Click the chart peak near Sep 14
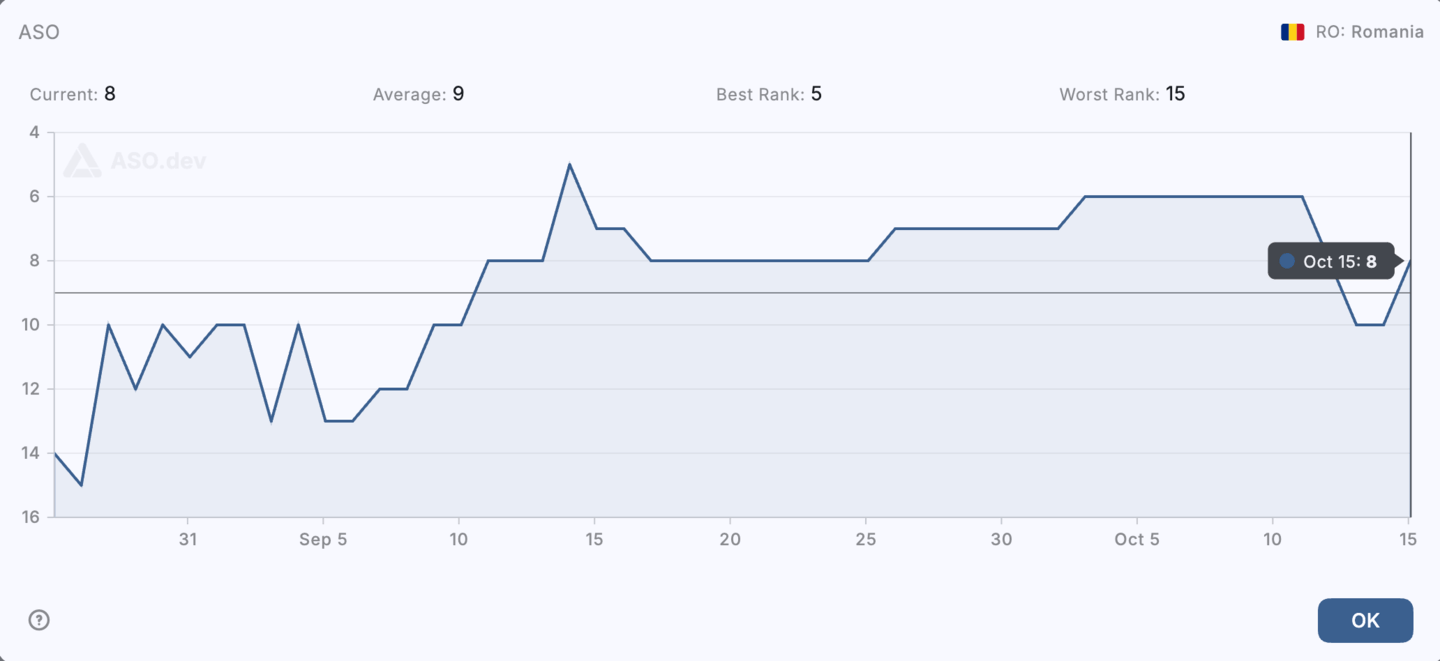Viewport: 1440px width, 661px height. tap(570, 164)
